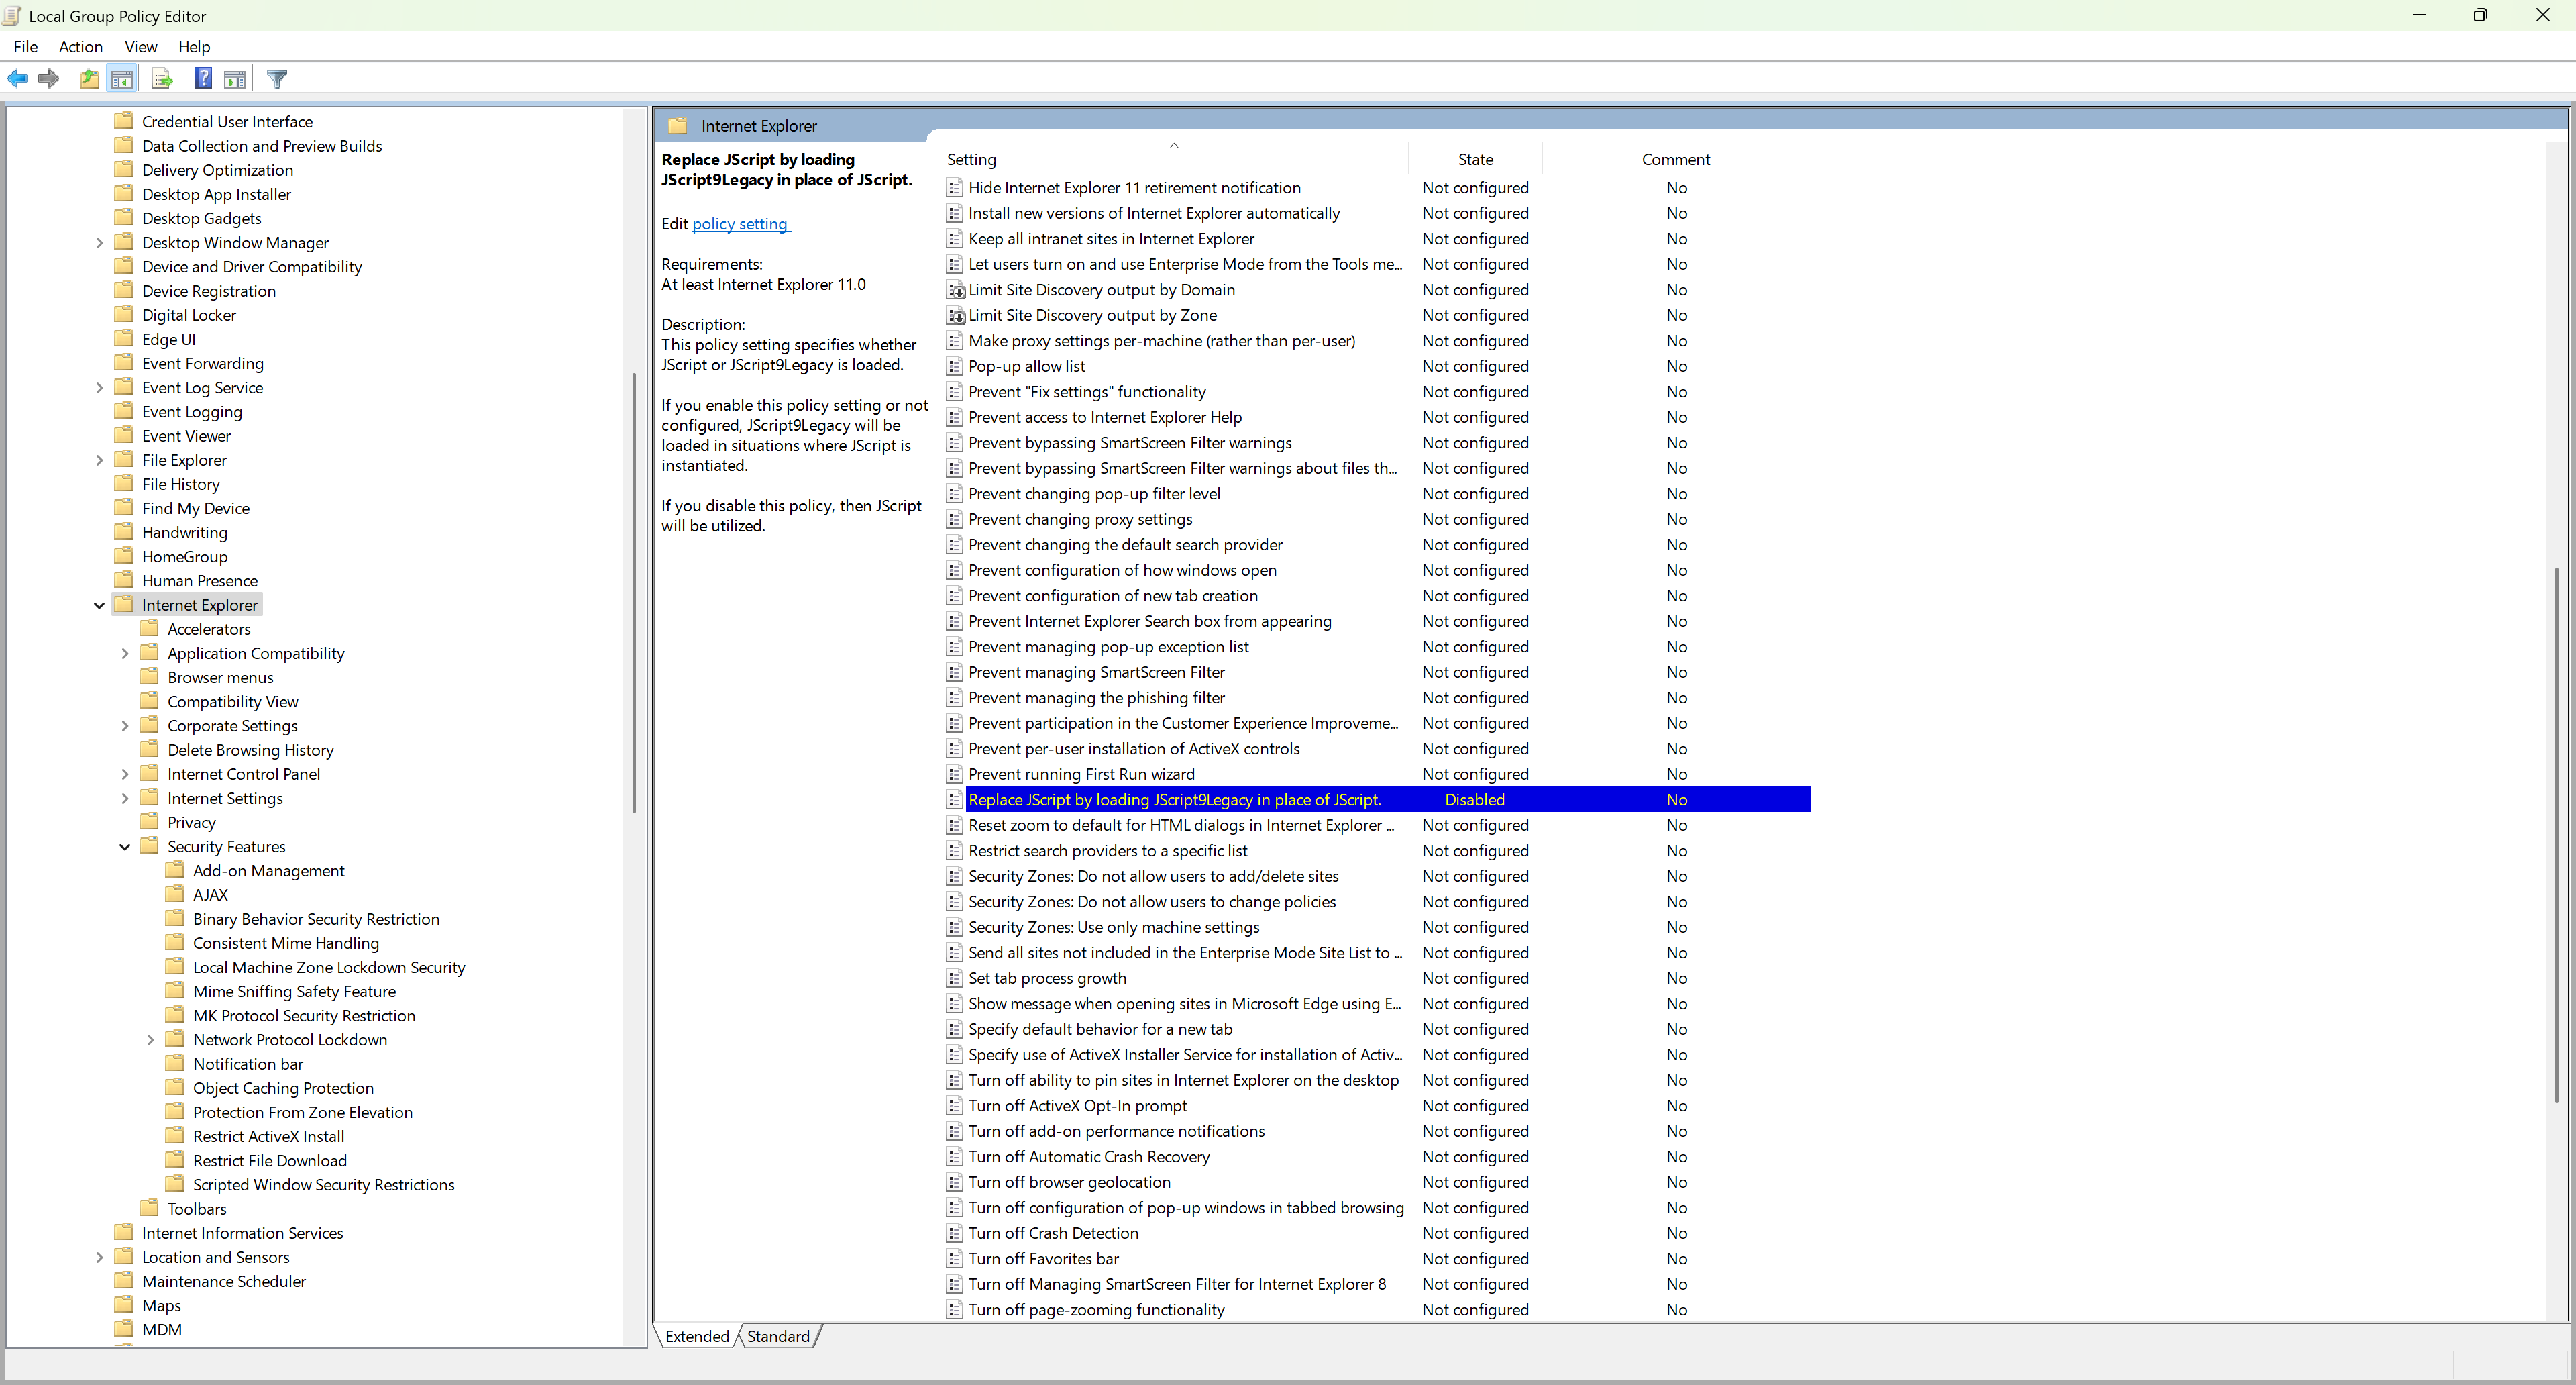Image resolution: width=2576 pixels, height=1385 pixels.
Task: Select the Privacy folder in the tree
Action: [x=190, y=822]
